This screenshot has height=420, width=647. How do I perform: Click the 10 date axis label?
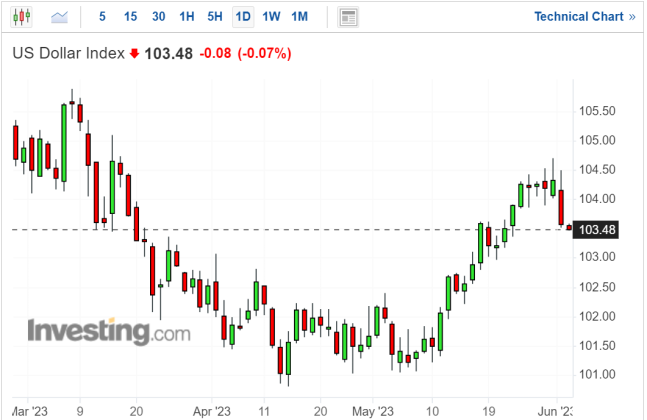(x=432, y=411)
